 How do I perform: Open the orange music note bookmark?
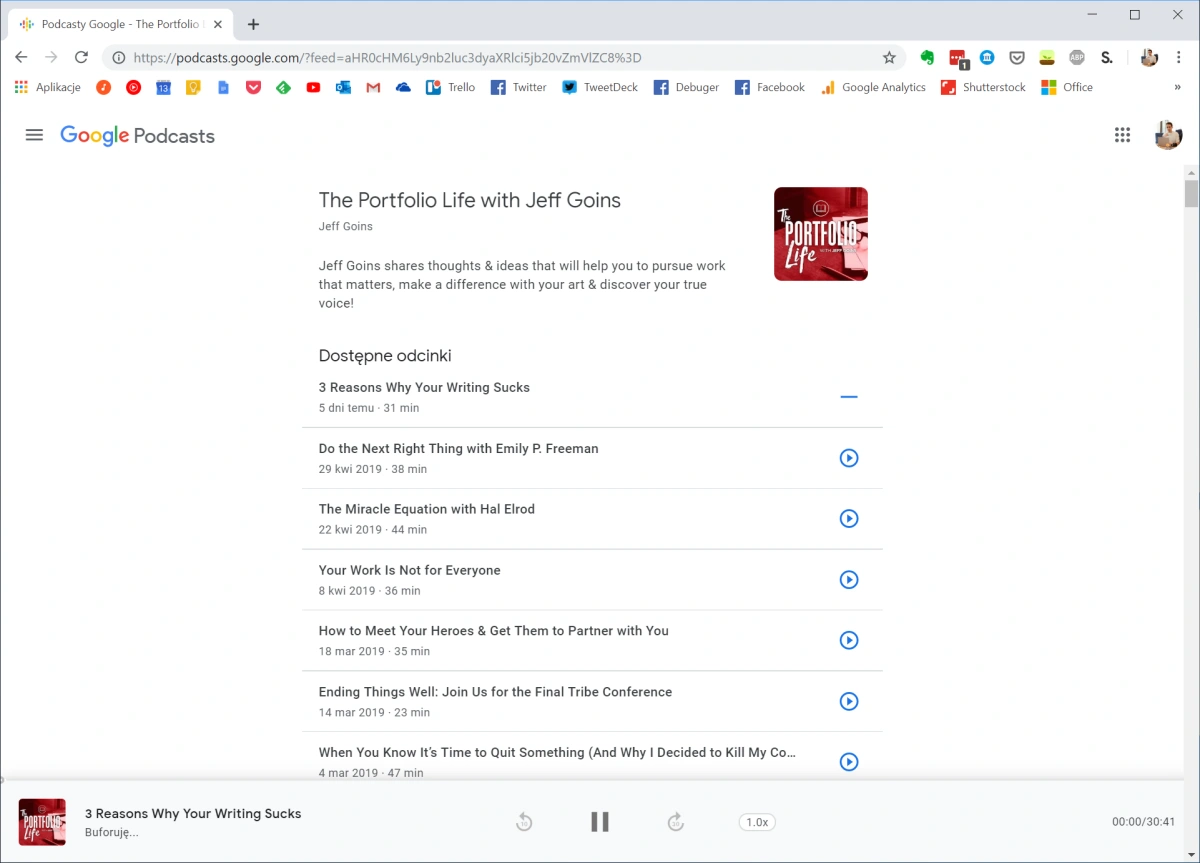click(103, 88)
